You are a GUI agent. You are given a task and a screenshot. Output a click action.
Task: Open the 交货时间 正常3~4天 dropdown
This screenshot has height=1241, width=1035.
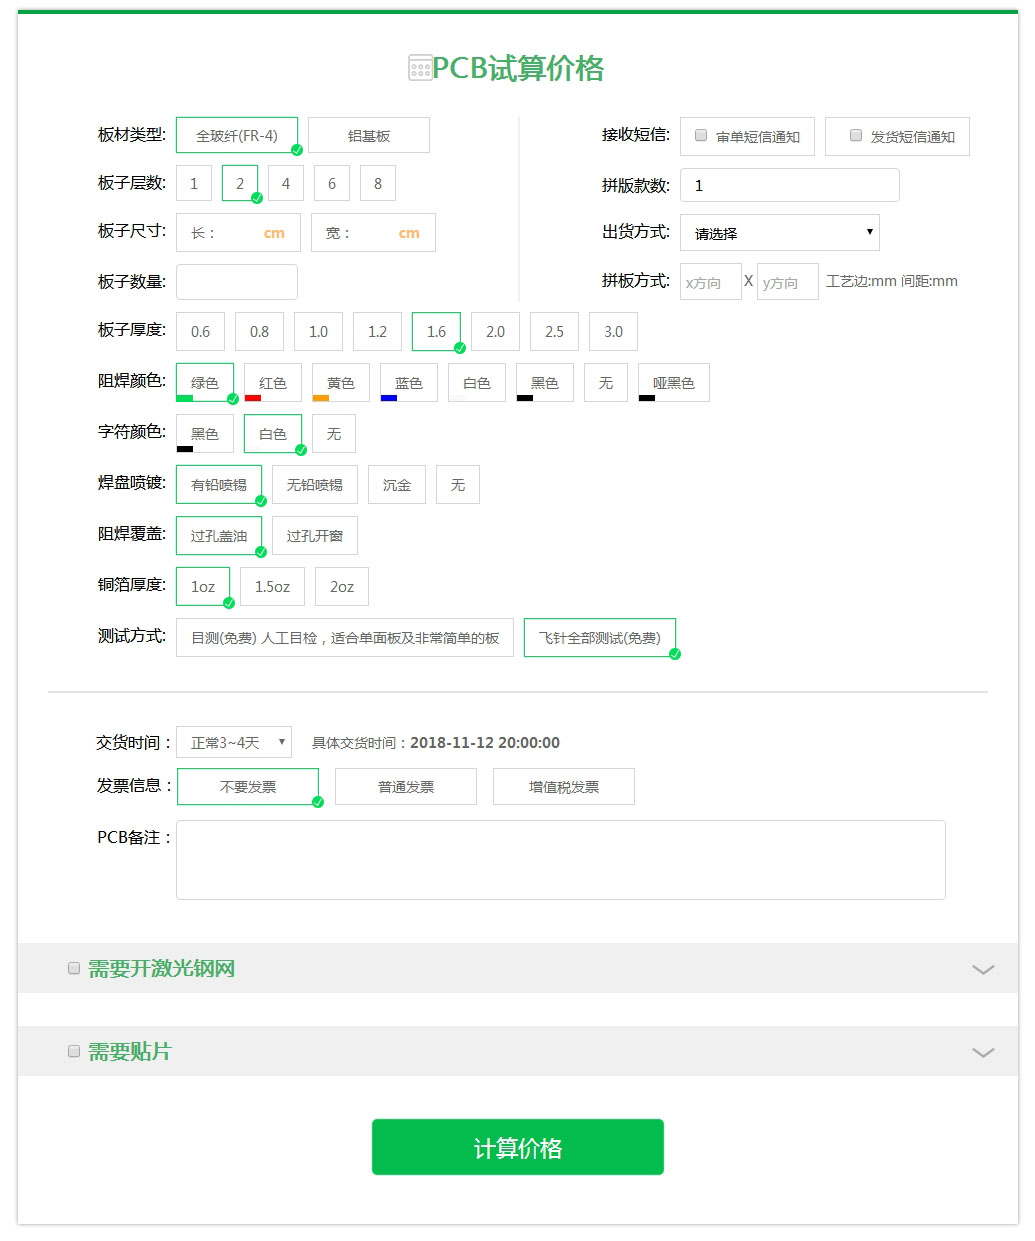click(x=234, y=742)
